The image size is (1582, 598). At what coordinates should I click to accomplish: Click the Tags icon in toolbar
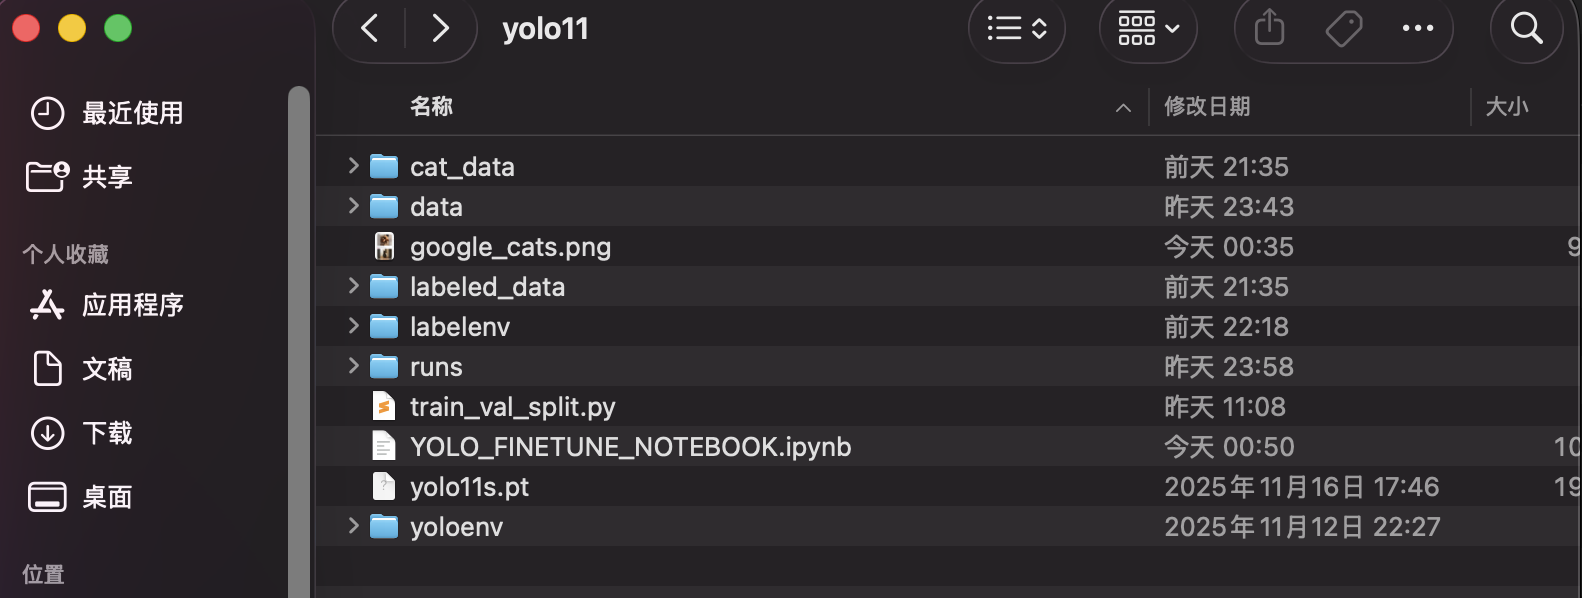(1343, 28)
